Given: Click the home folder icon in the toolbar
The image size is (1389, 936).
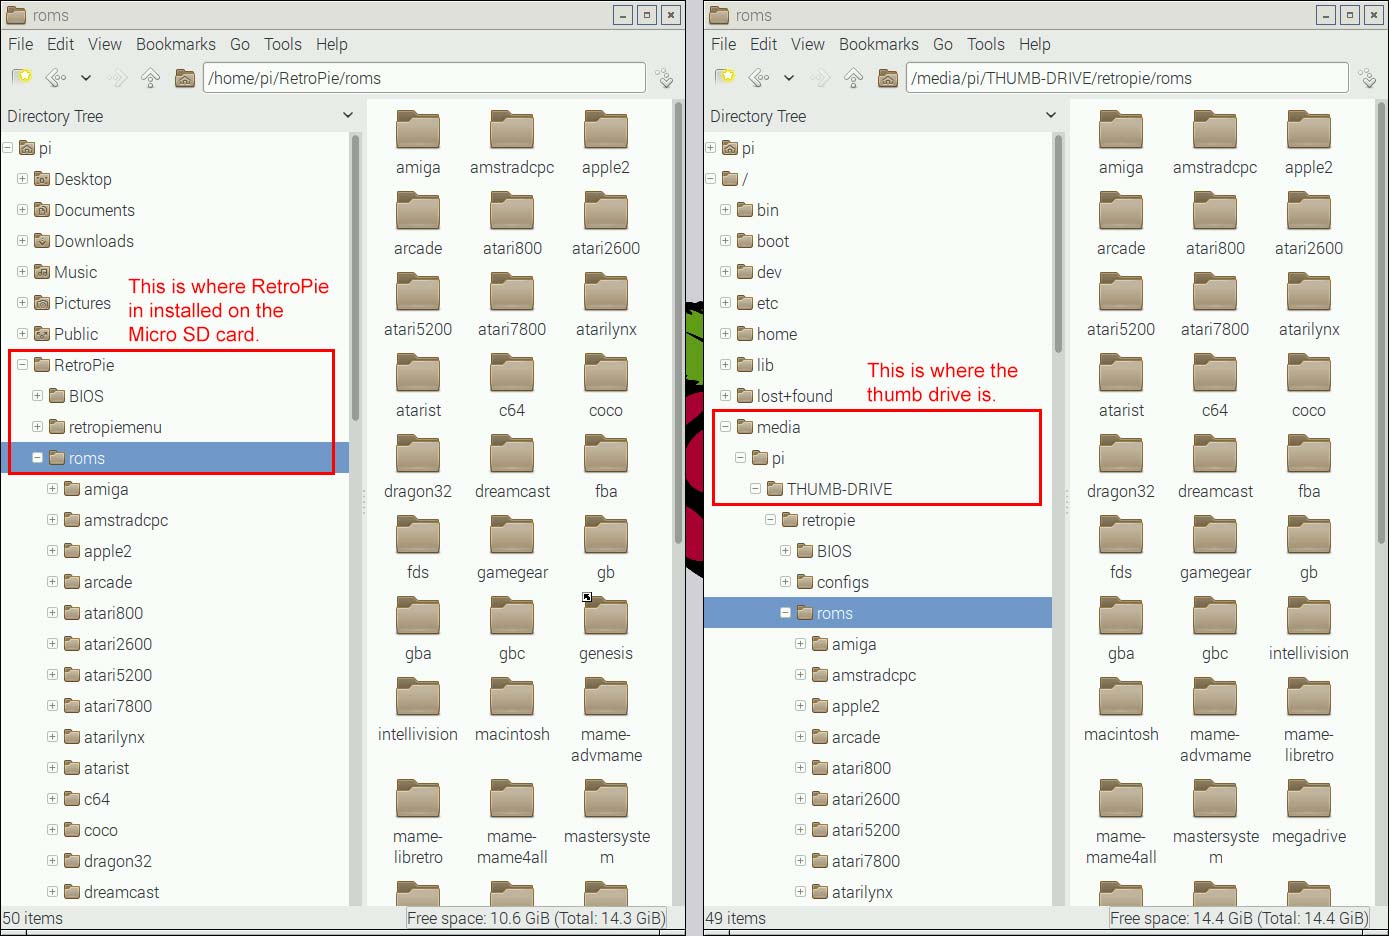Looking at the screenshot, I should pos(185,77).
